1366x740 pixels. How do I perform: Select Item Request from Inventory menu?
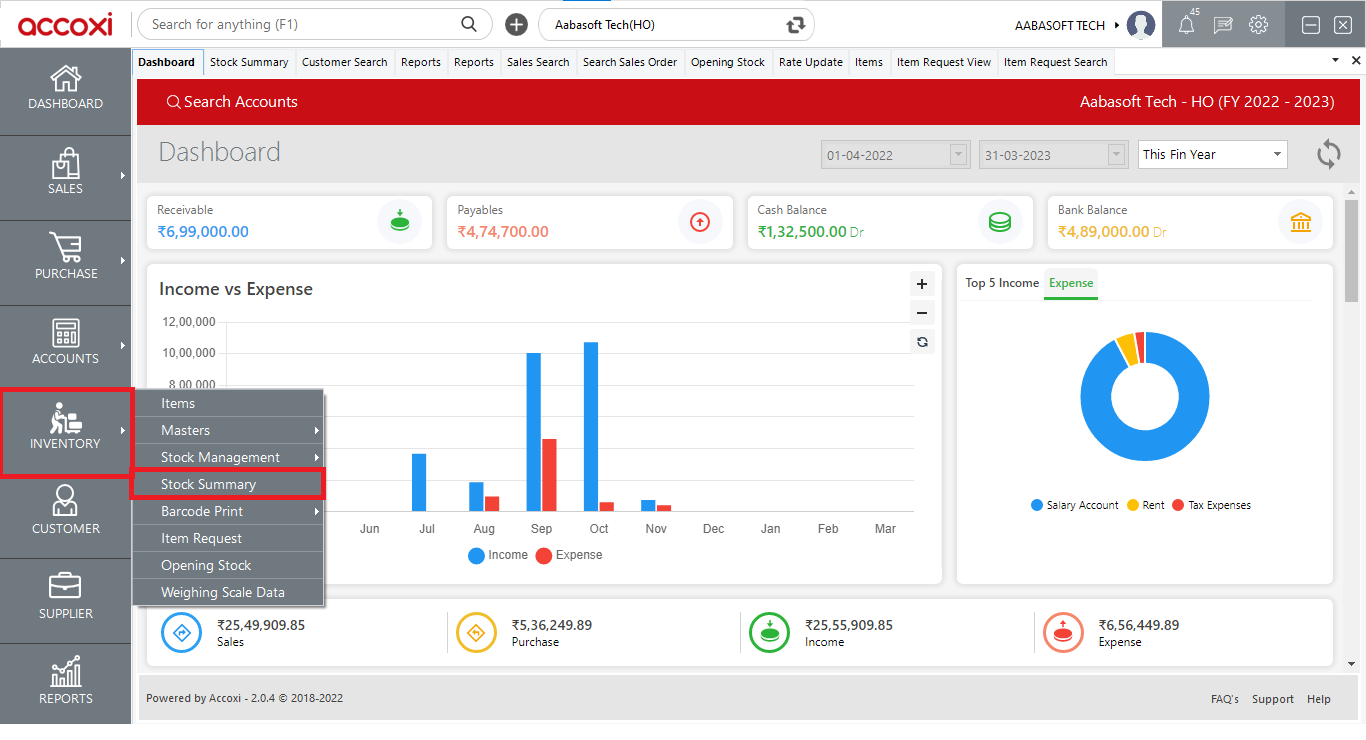point(228,538)
